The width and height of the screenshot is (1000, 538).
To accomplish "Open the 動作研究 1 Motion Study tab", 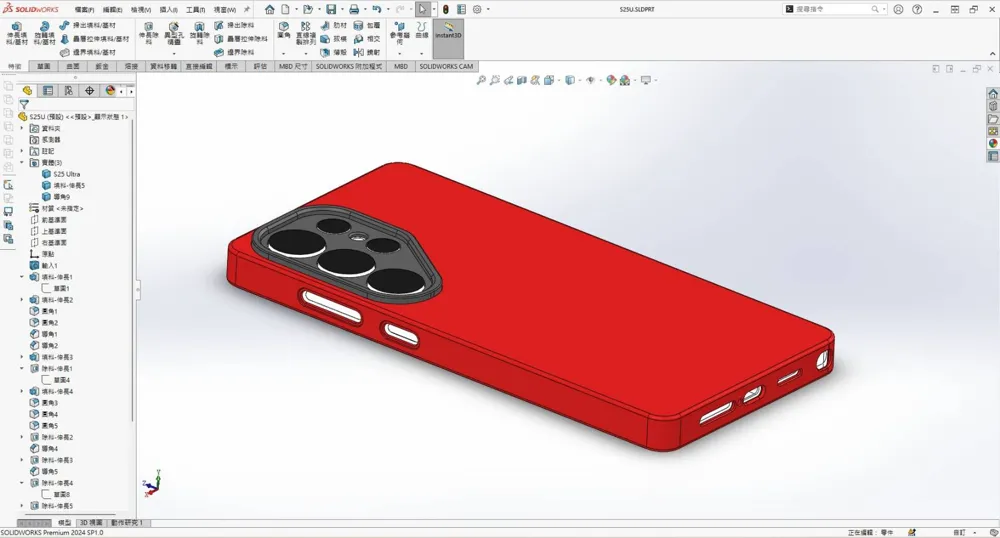I will 127,523.
